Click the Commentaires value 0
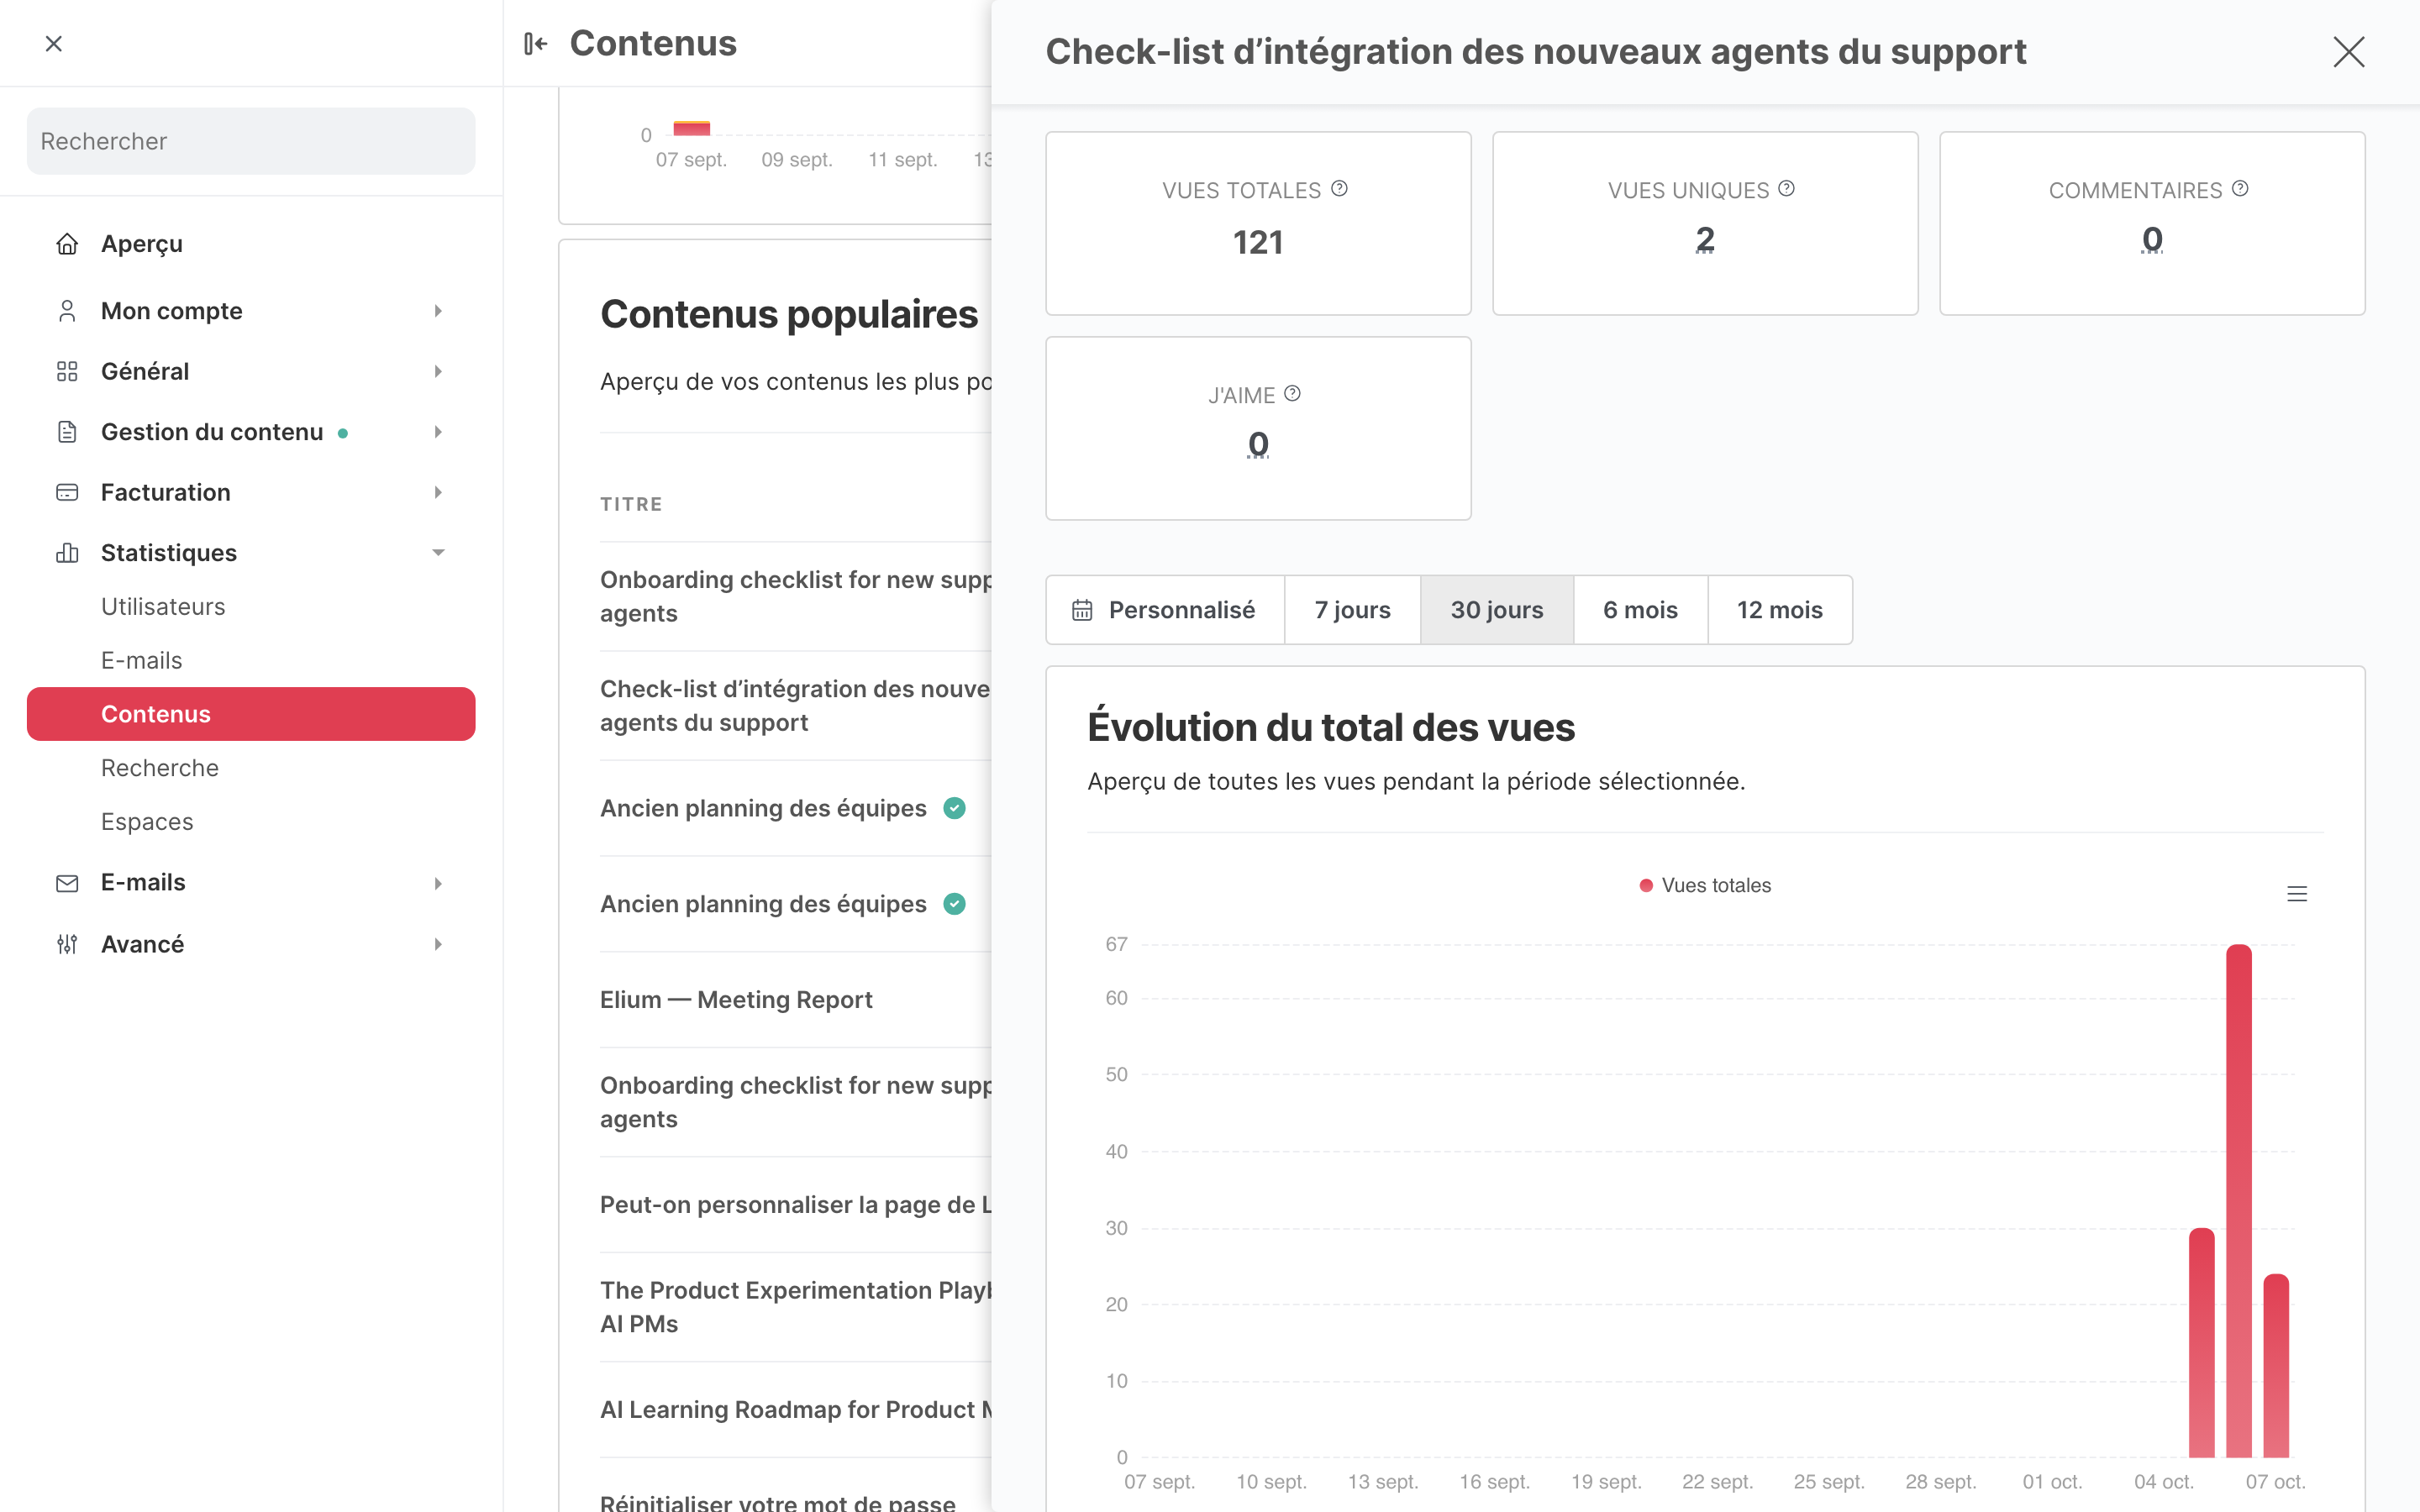Viewport: 2420px width, 1512px height. 2152,240
